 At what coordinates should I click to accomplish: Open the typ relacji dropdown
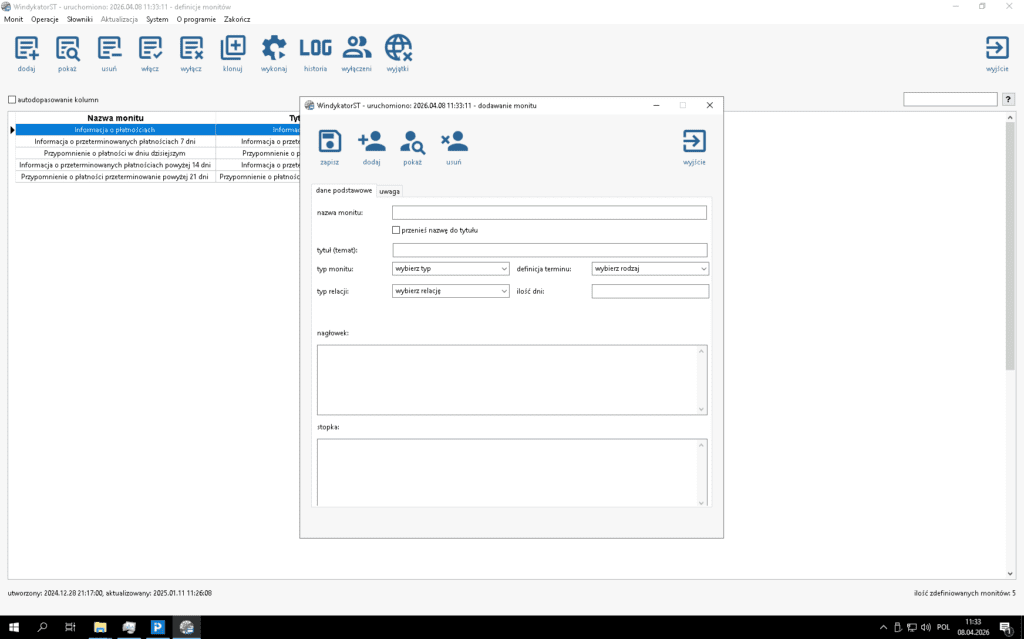(451, 291)
